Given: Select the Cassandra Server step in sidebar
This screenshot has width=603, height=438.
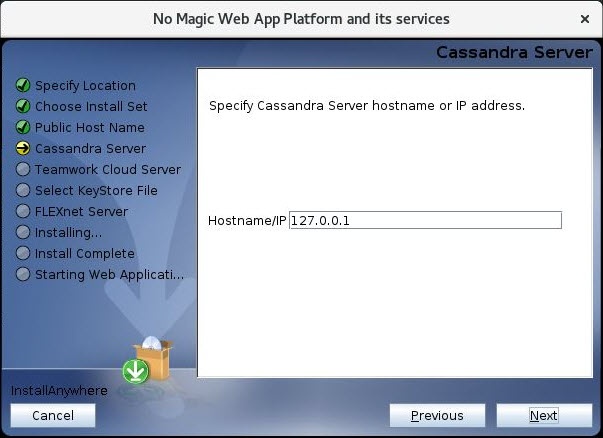Looking at the screenshot, I should [90, 148].
